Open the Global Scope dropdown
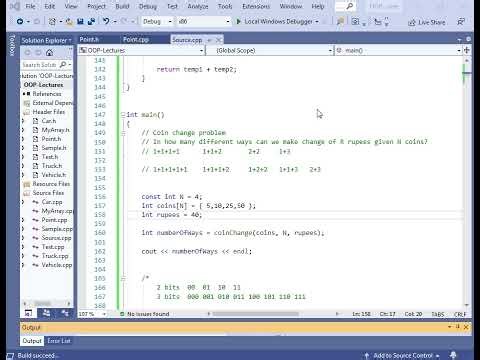Viewport: 480px width, 360px height. [x=270, y=50]
